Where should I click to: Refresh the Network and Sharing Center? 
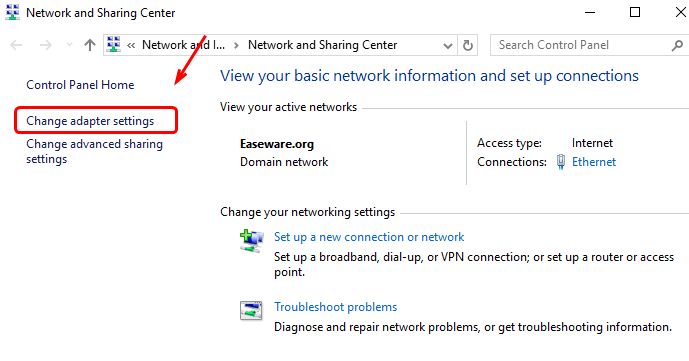[x=468, y=45]
